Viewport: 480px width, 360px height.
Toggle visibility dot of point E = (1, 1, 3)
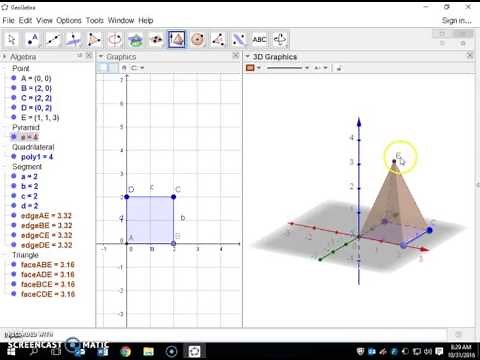tap(14, 117)
